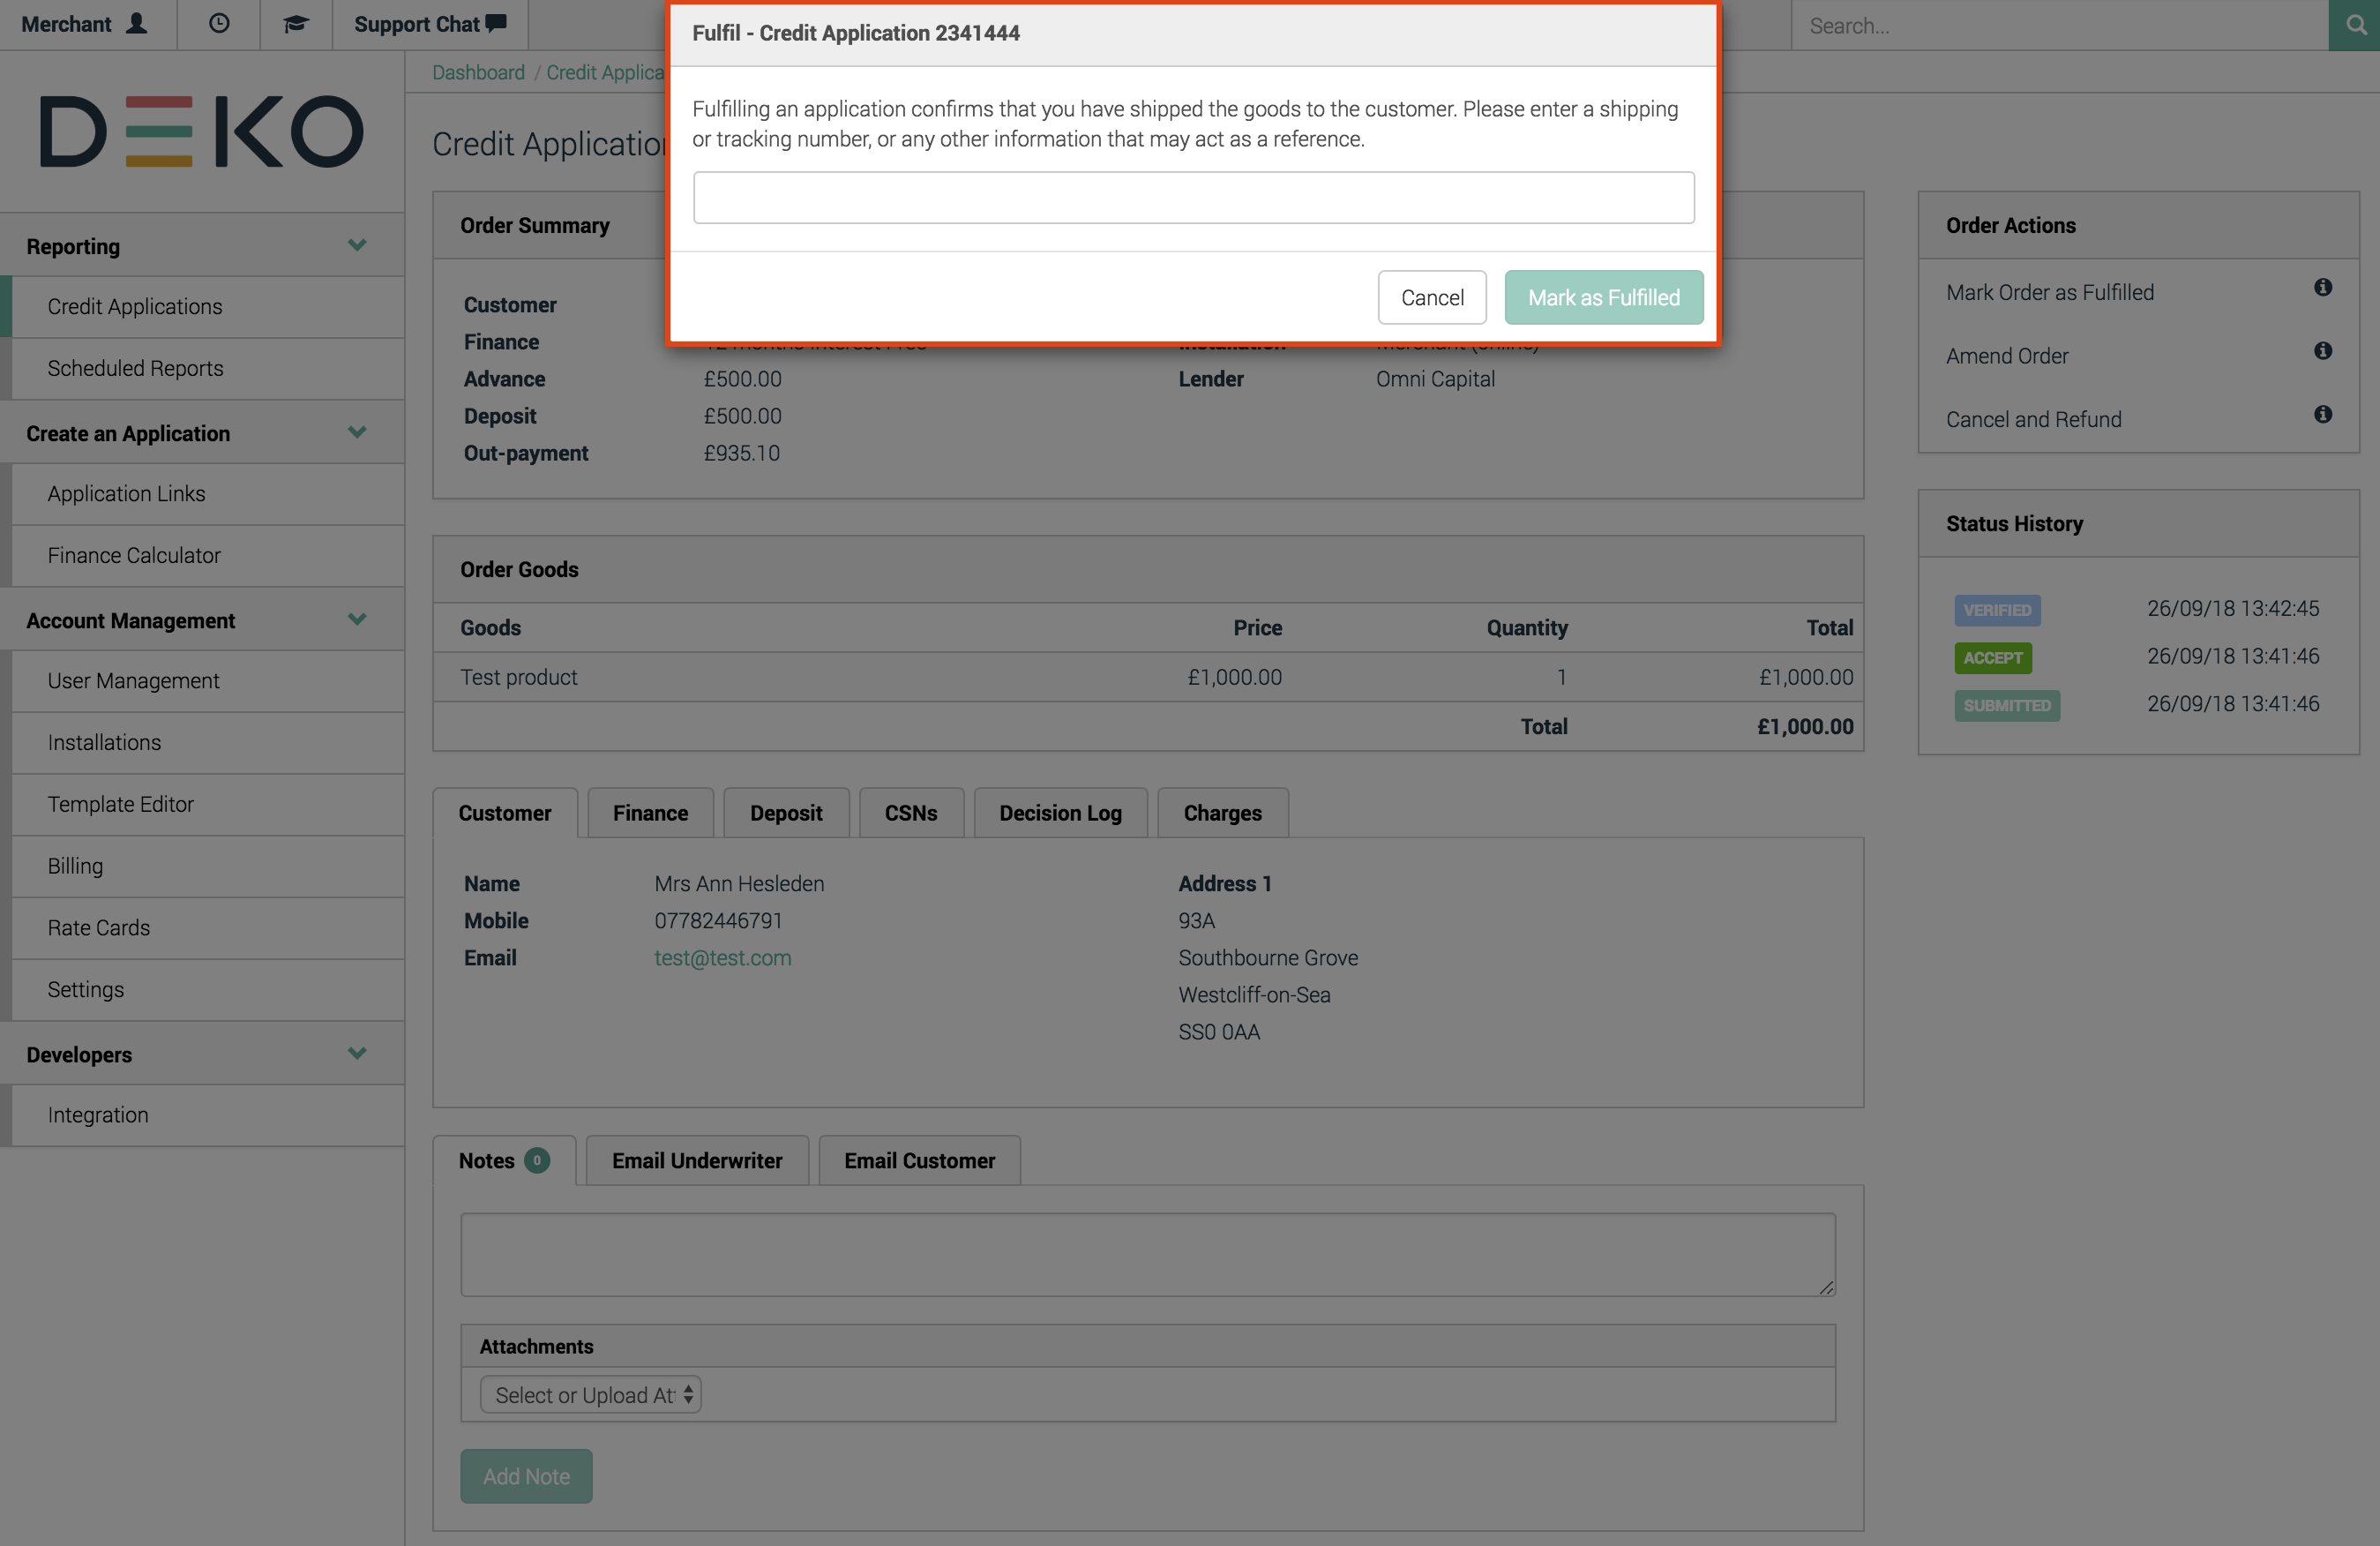Collapse the Reporting sidebar section
Image resolution: width=2380 pixels, height=1546 pixels.
[356, 245]
